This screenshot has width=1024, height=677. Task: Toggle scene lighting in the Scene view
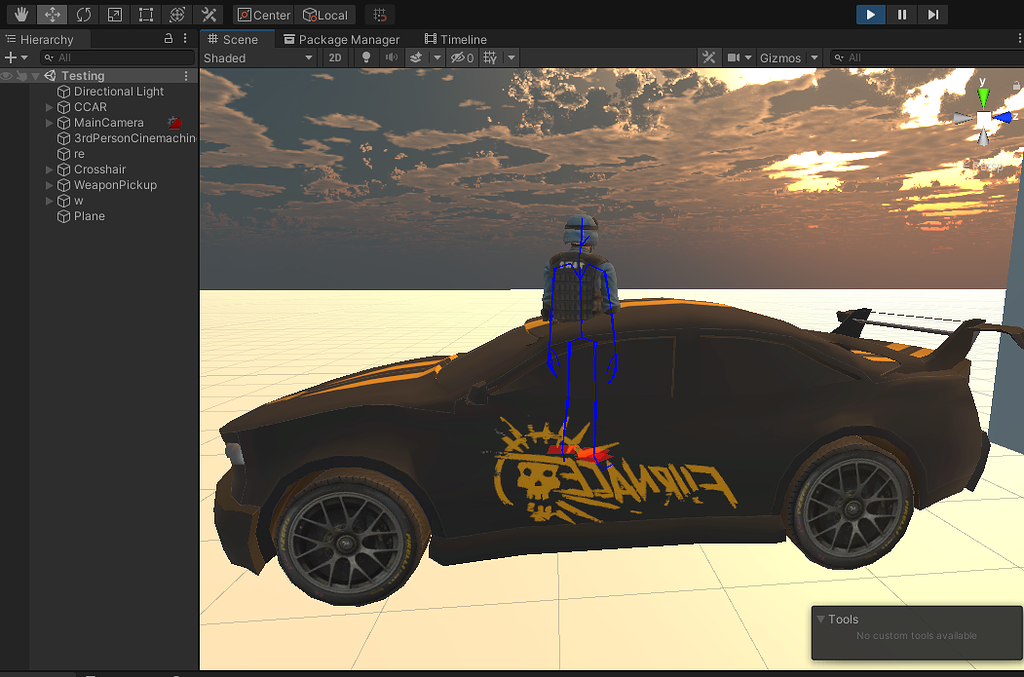point(368,57)
